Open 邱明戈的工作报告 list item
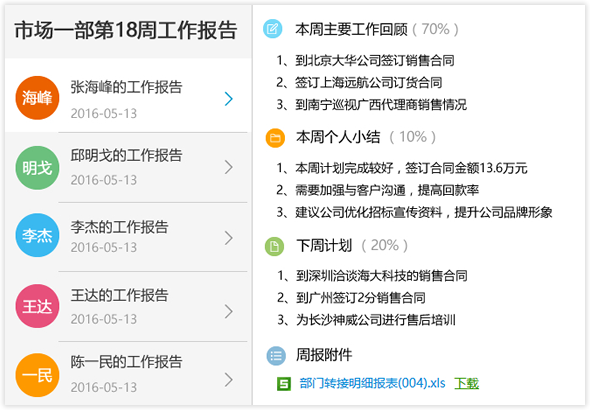The height and width of the screenshot is (410, 590). coord(128,167)
